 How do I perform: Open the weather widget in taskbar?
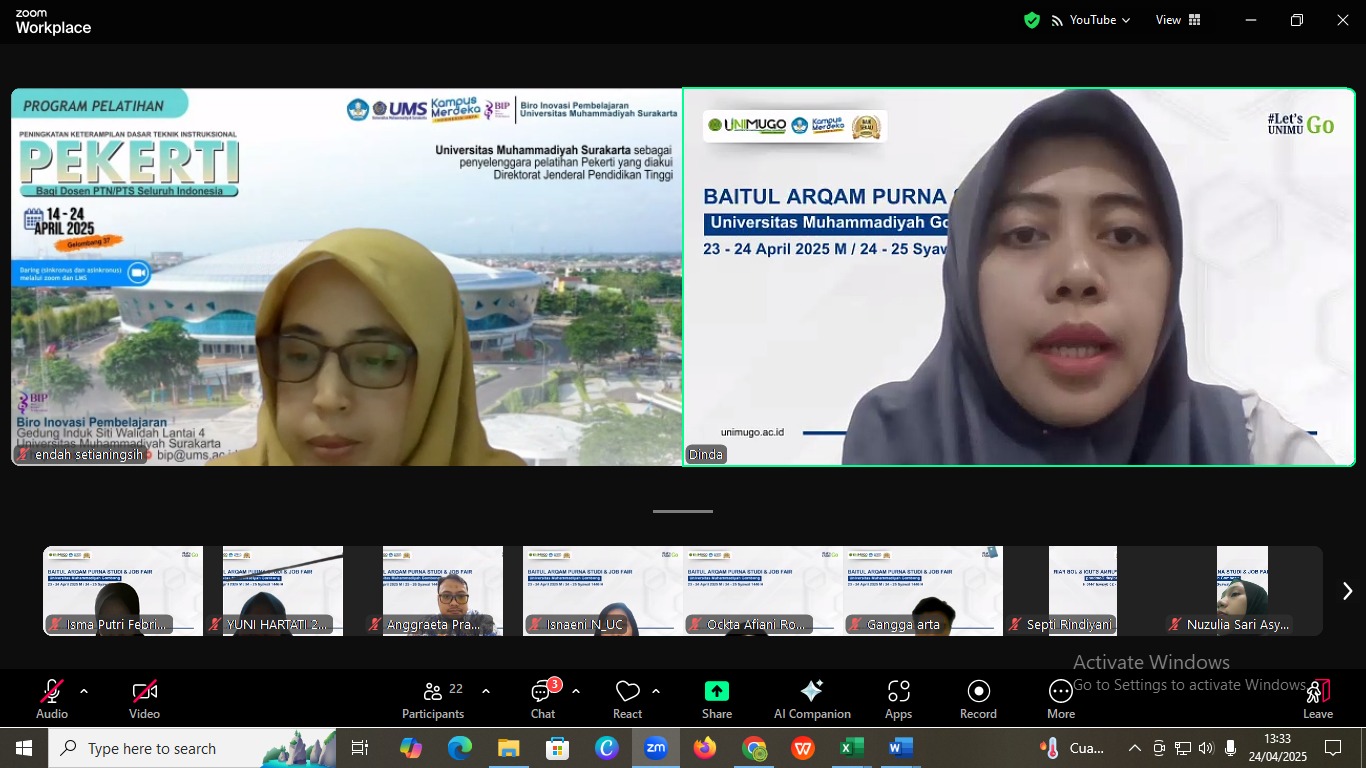coord(1074,748)
